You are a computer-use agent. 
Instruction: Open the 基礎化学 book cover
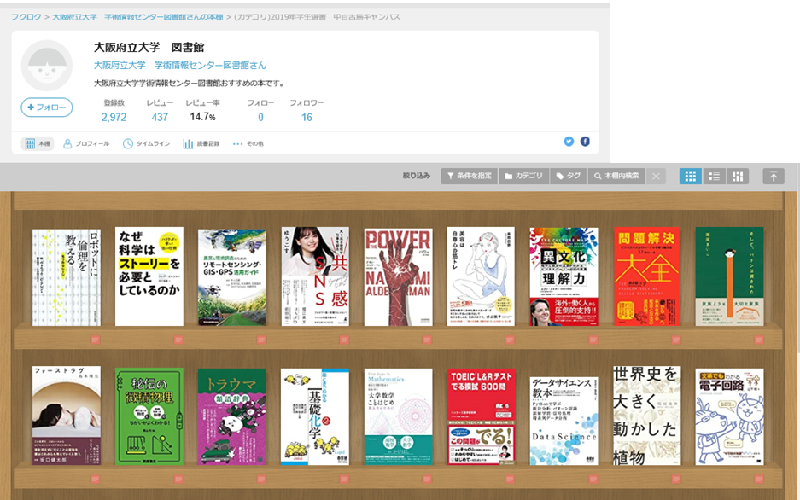315,417
